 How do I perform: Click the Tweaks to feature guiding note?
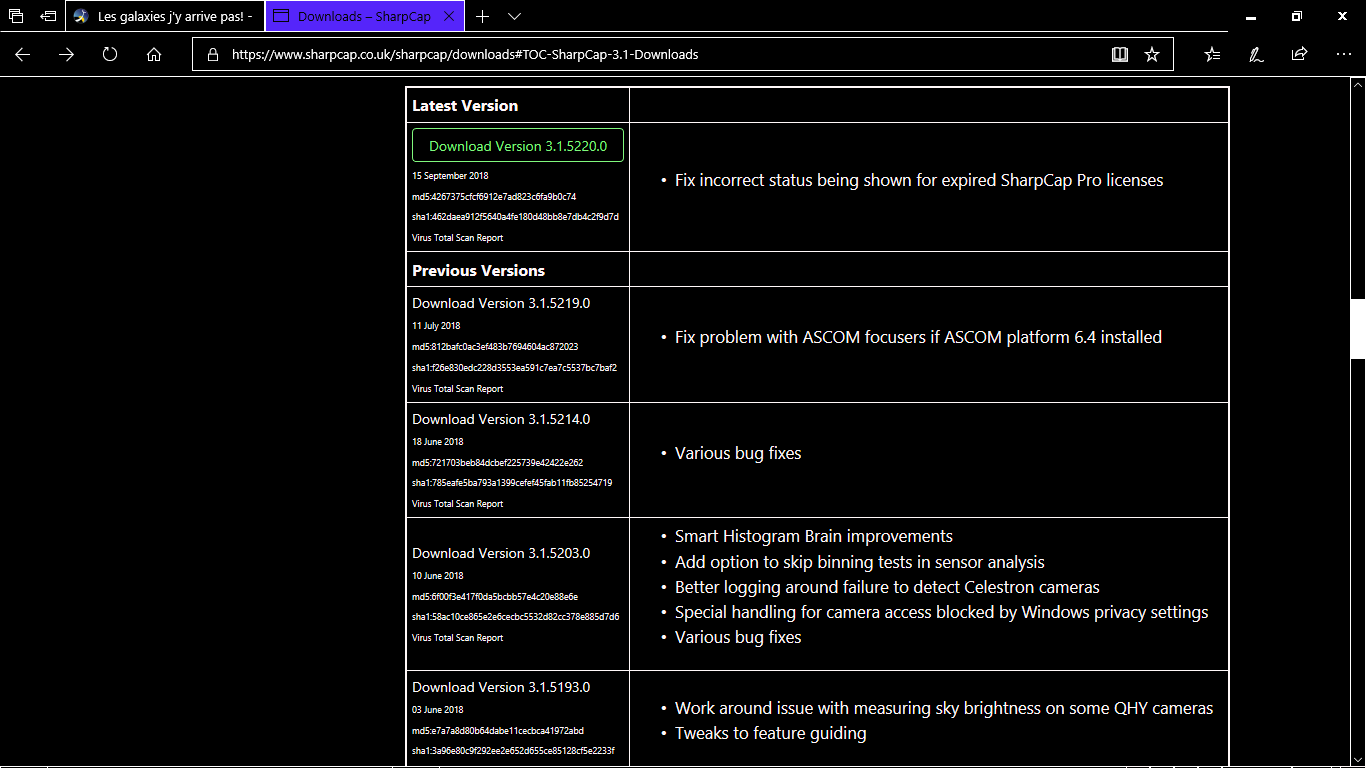tap(771, 734)
